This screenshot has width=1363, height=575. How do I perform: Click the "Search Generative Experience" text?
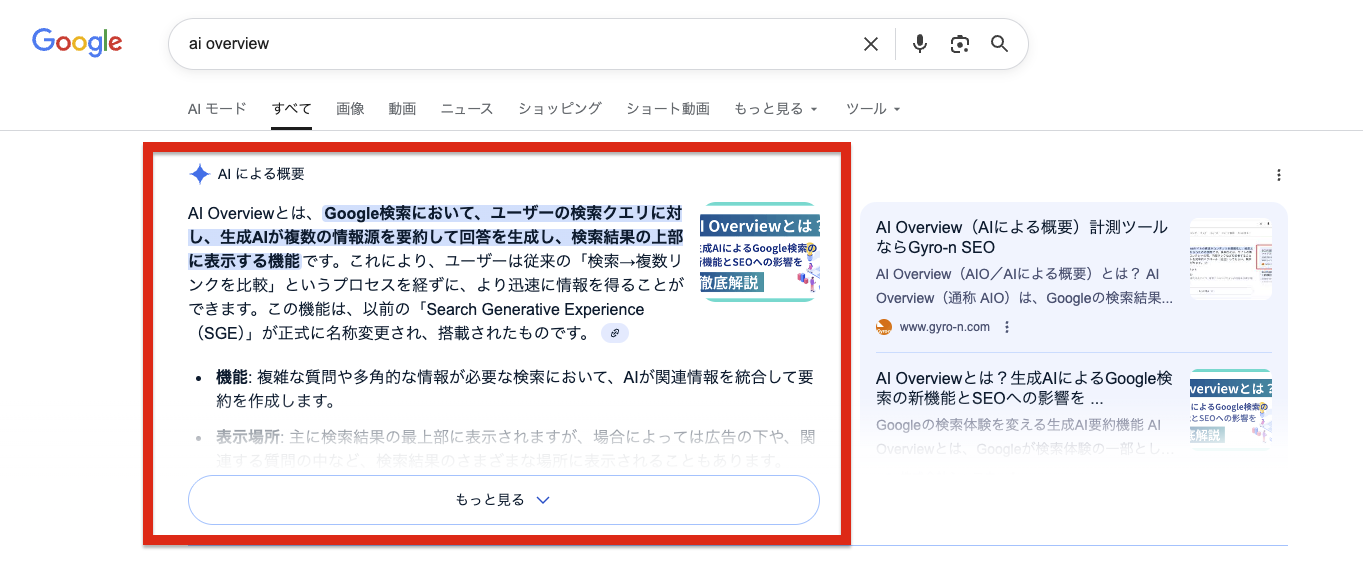[535, 310]
